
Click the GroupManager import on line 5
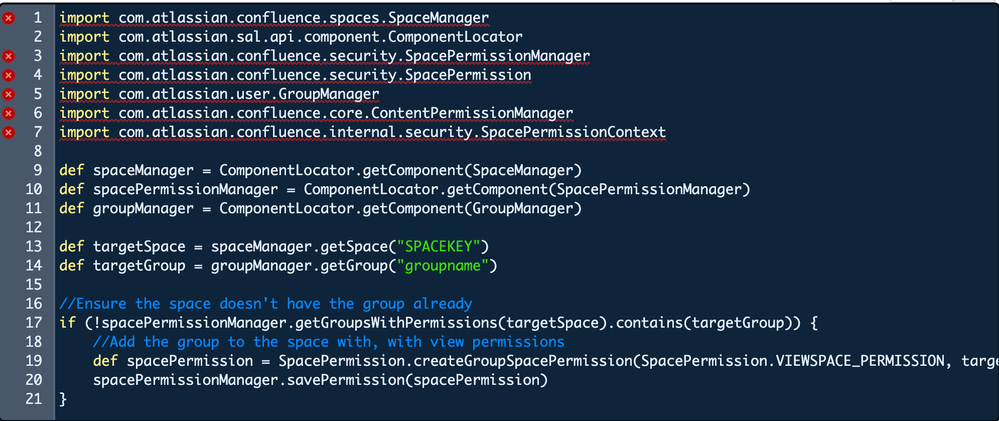pos(220,94)
